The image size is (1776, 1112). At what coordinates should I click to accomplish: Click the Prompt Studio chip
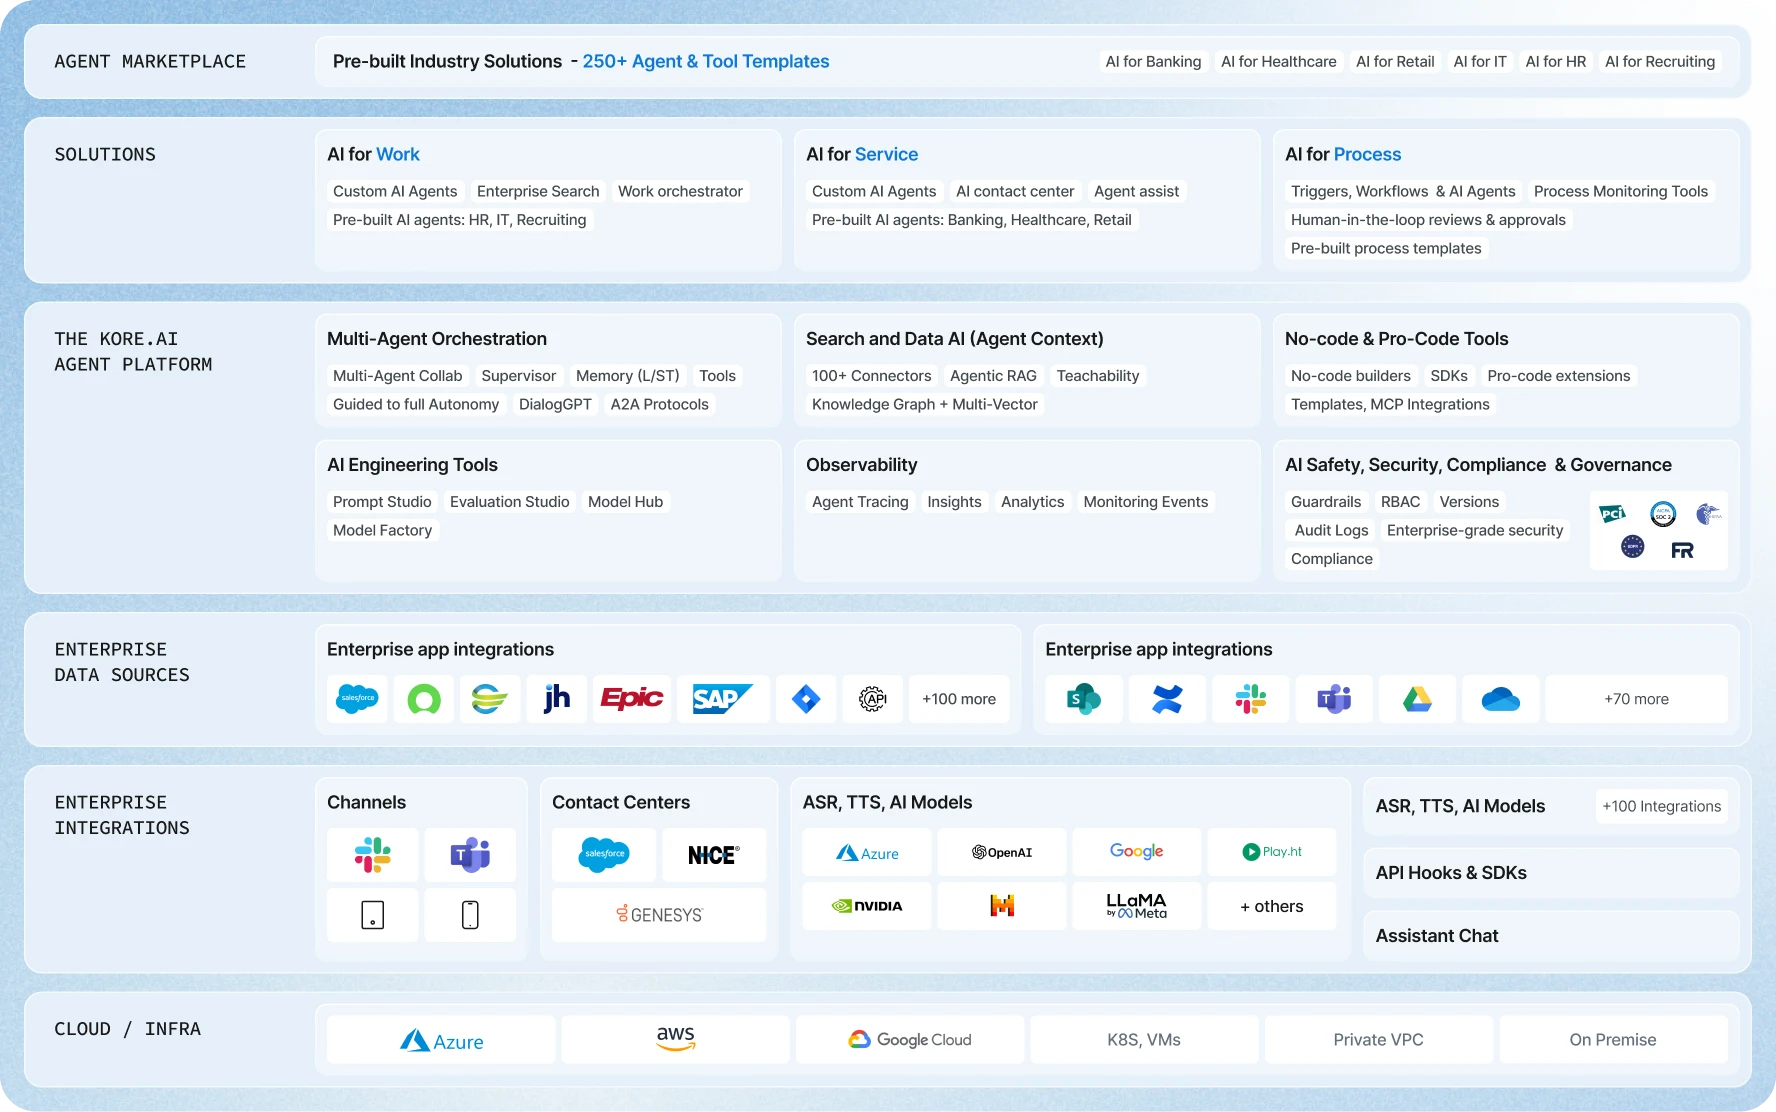tap(382, 502)
